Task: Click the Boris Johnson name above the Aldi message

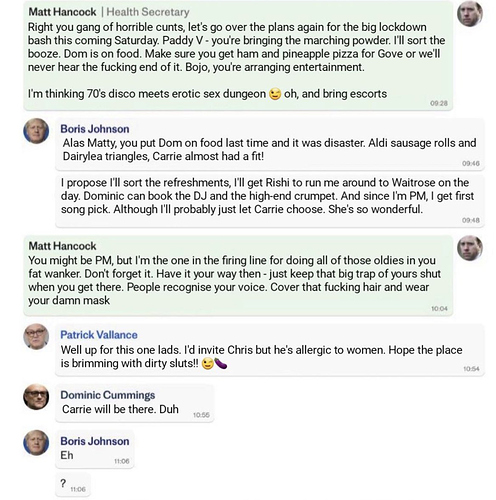Action: 95,129
